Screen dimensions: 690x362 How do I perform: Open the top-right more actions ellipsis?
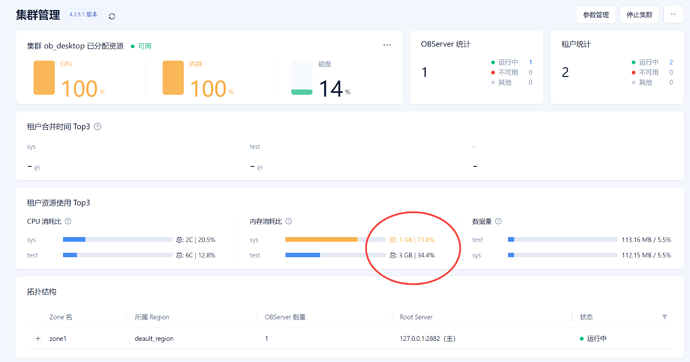pos(673,15)
